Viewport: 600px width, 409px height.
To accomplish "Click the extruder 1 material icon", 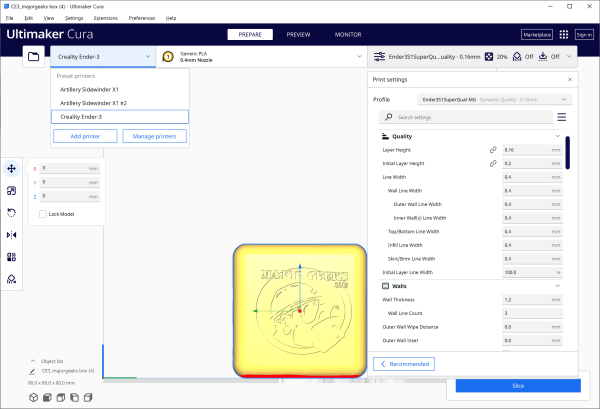I will (x=168, y=57).
